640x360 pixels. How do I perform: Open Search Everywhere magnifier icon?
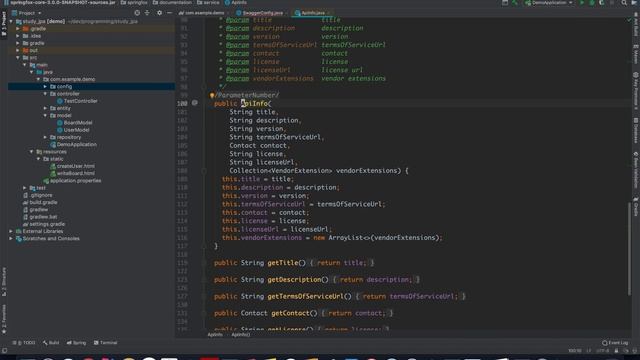pos(624,3)
